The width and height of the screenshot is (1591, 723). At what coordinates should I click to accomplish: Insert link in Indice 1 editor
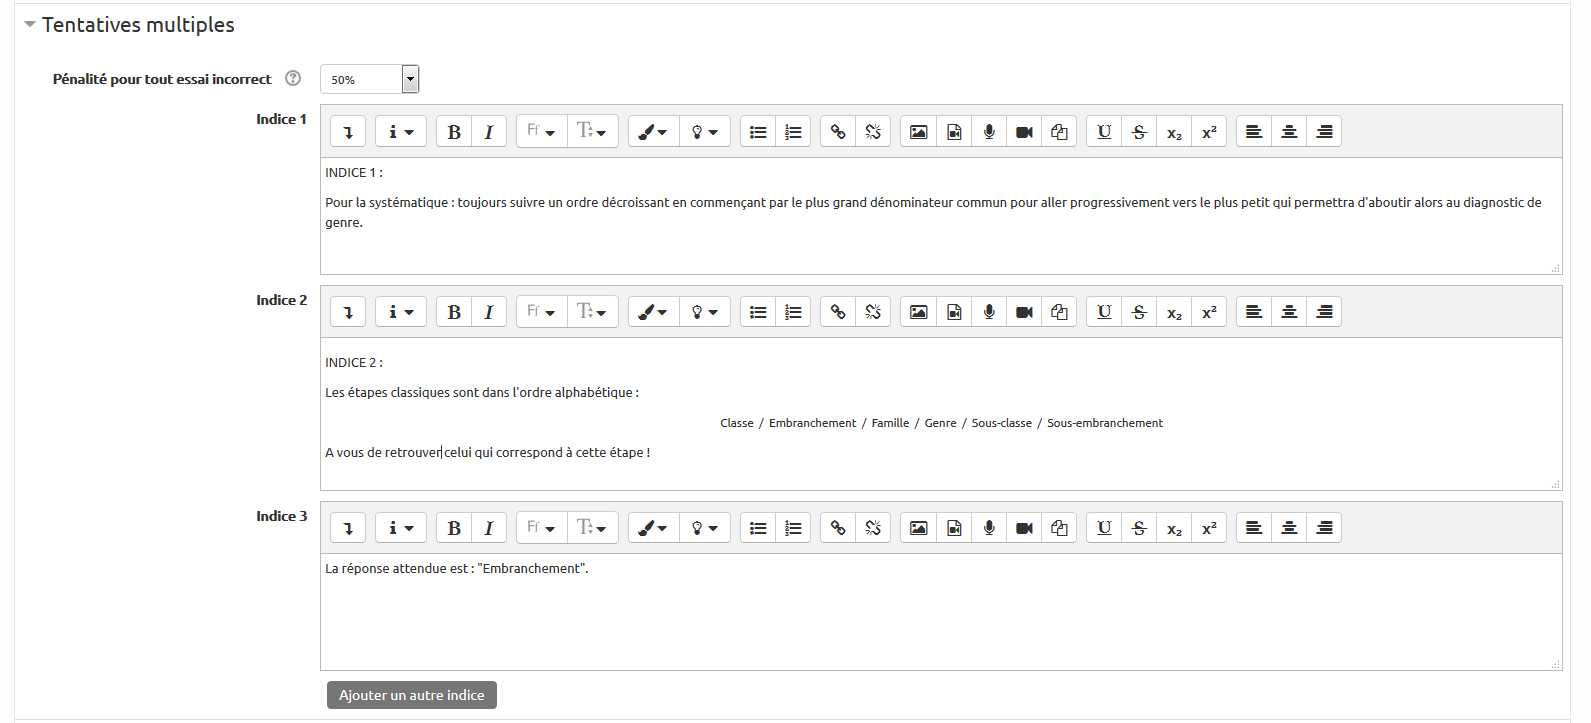(838, 132)
